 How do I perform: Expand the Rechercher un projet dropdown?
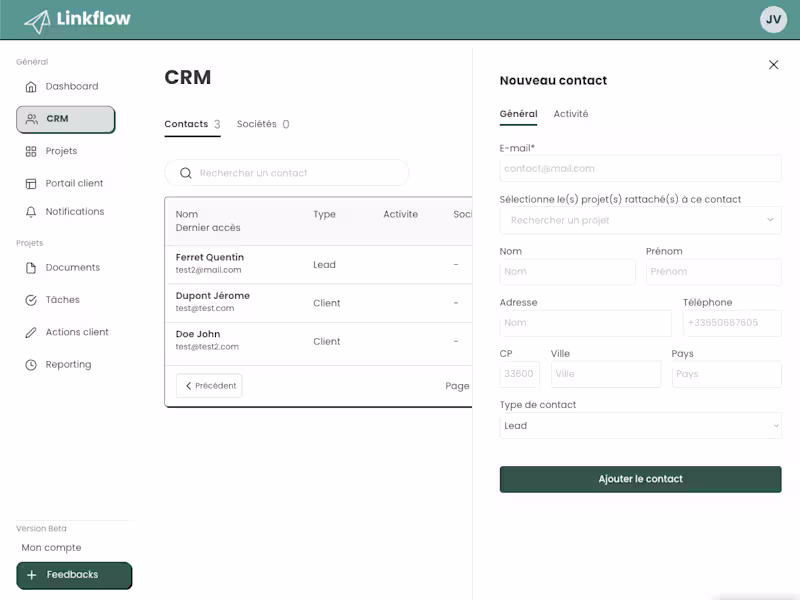[640, 220]
